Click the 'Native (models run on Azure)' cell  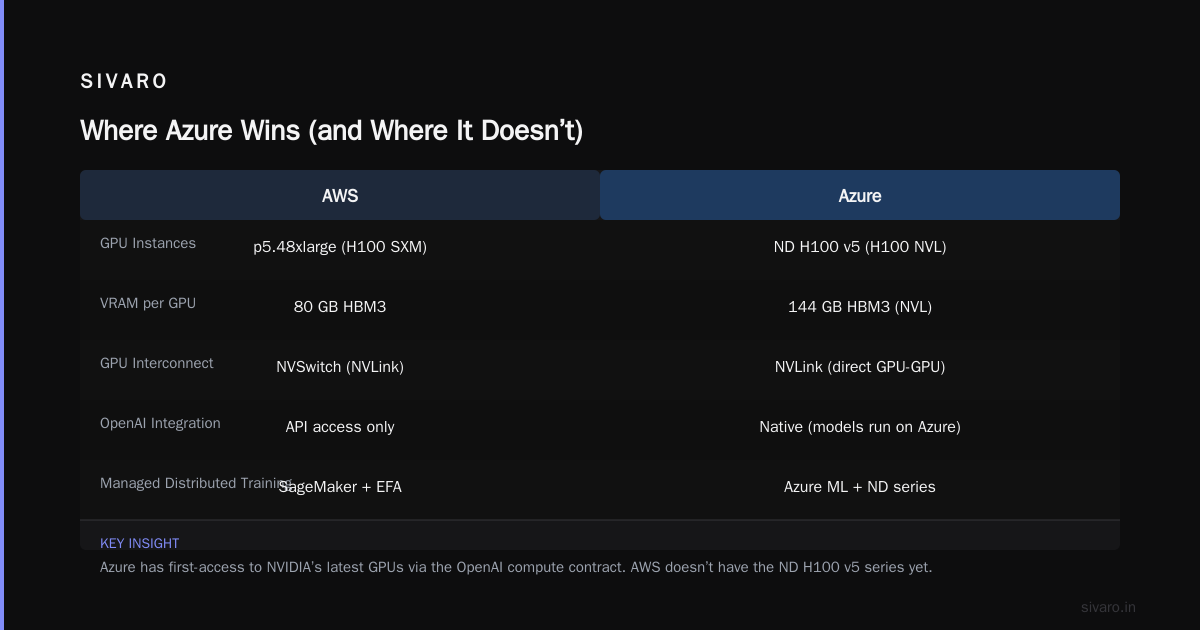860,427
